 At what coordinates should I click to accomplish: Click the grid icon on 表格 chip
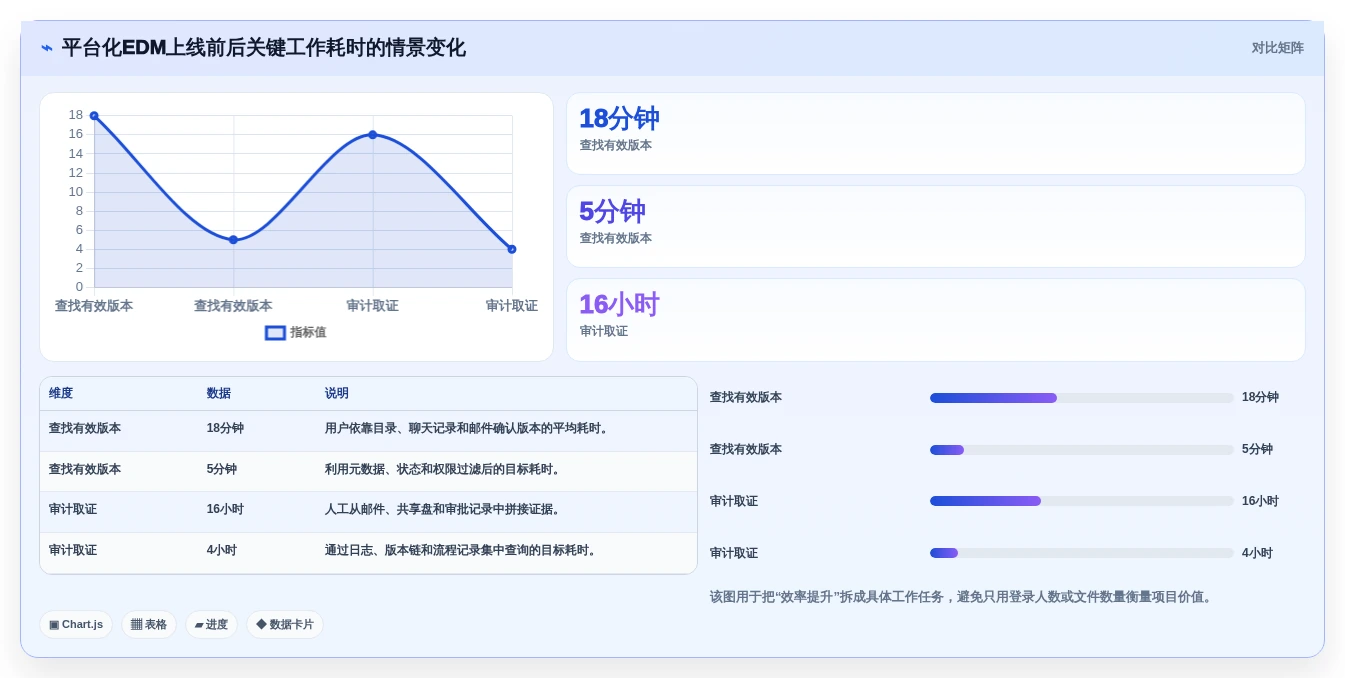click(x=136, y=625)
